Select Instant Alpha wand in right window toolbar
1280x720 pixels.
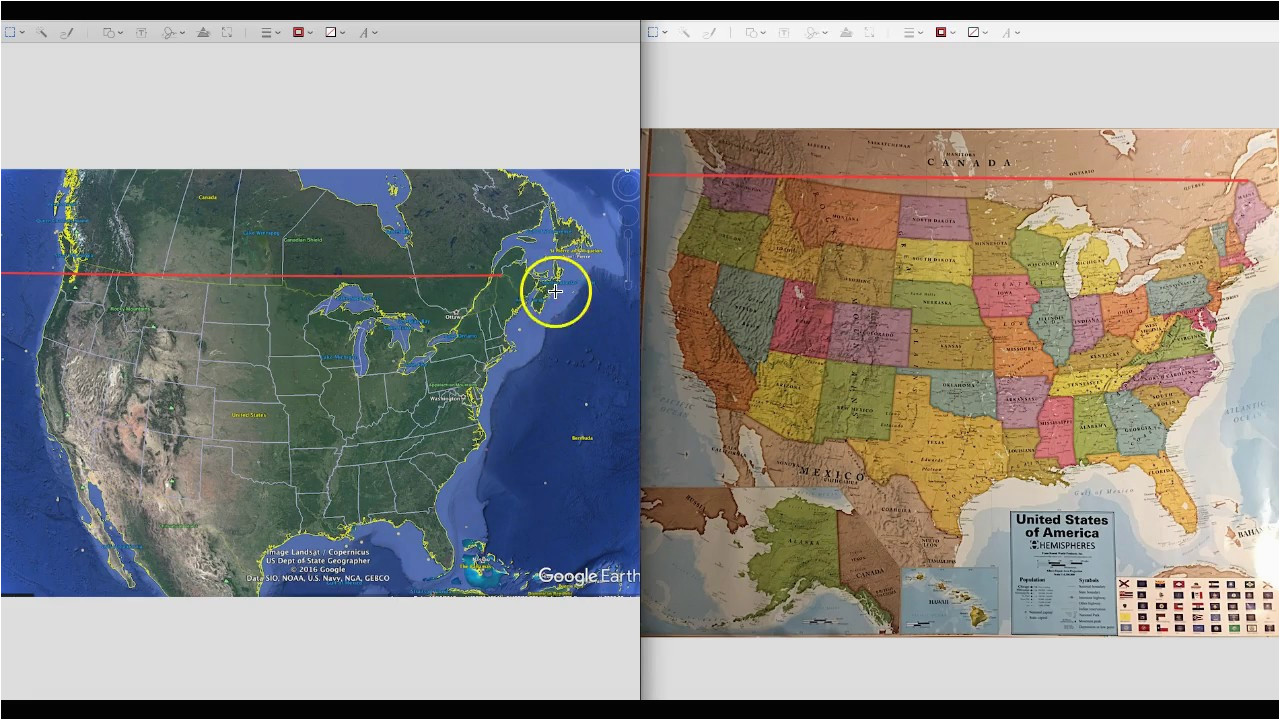pyautogui.click(x=684, y=32)
